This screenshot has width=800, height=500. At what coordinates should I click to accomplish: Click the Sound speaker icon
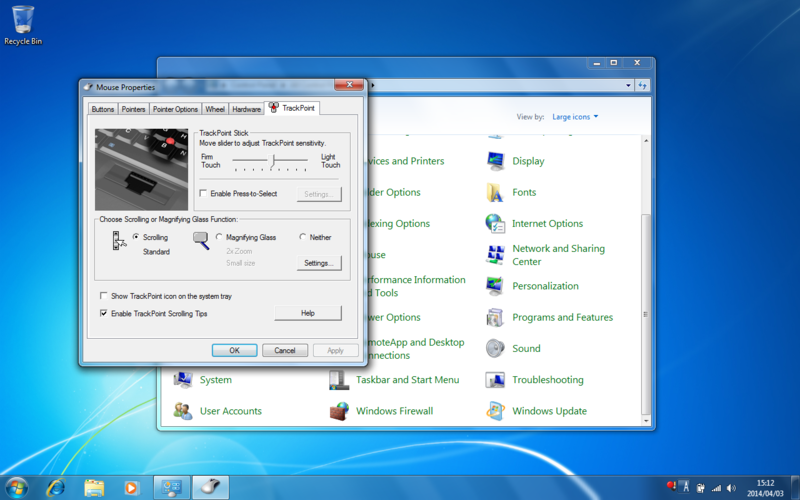[495, 348]
